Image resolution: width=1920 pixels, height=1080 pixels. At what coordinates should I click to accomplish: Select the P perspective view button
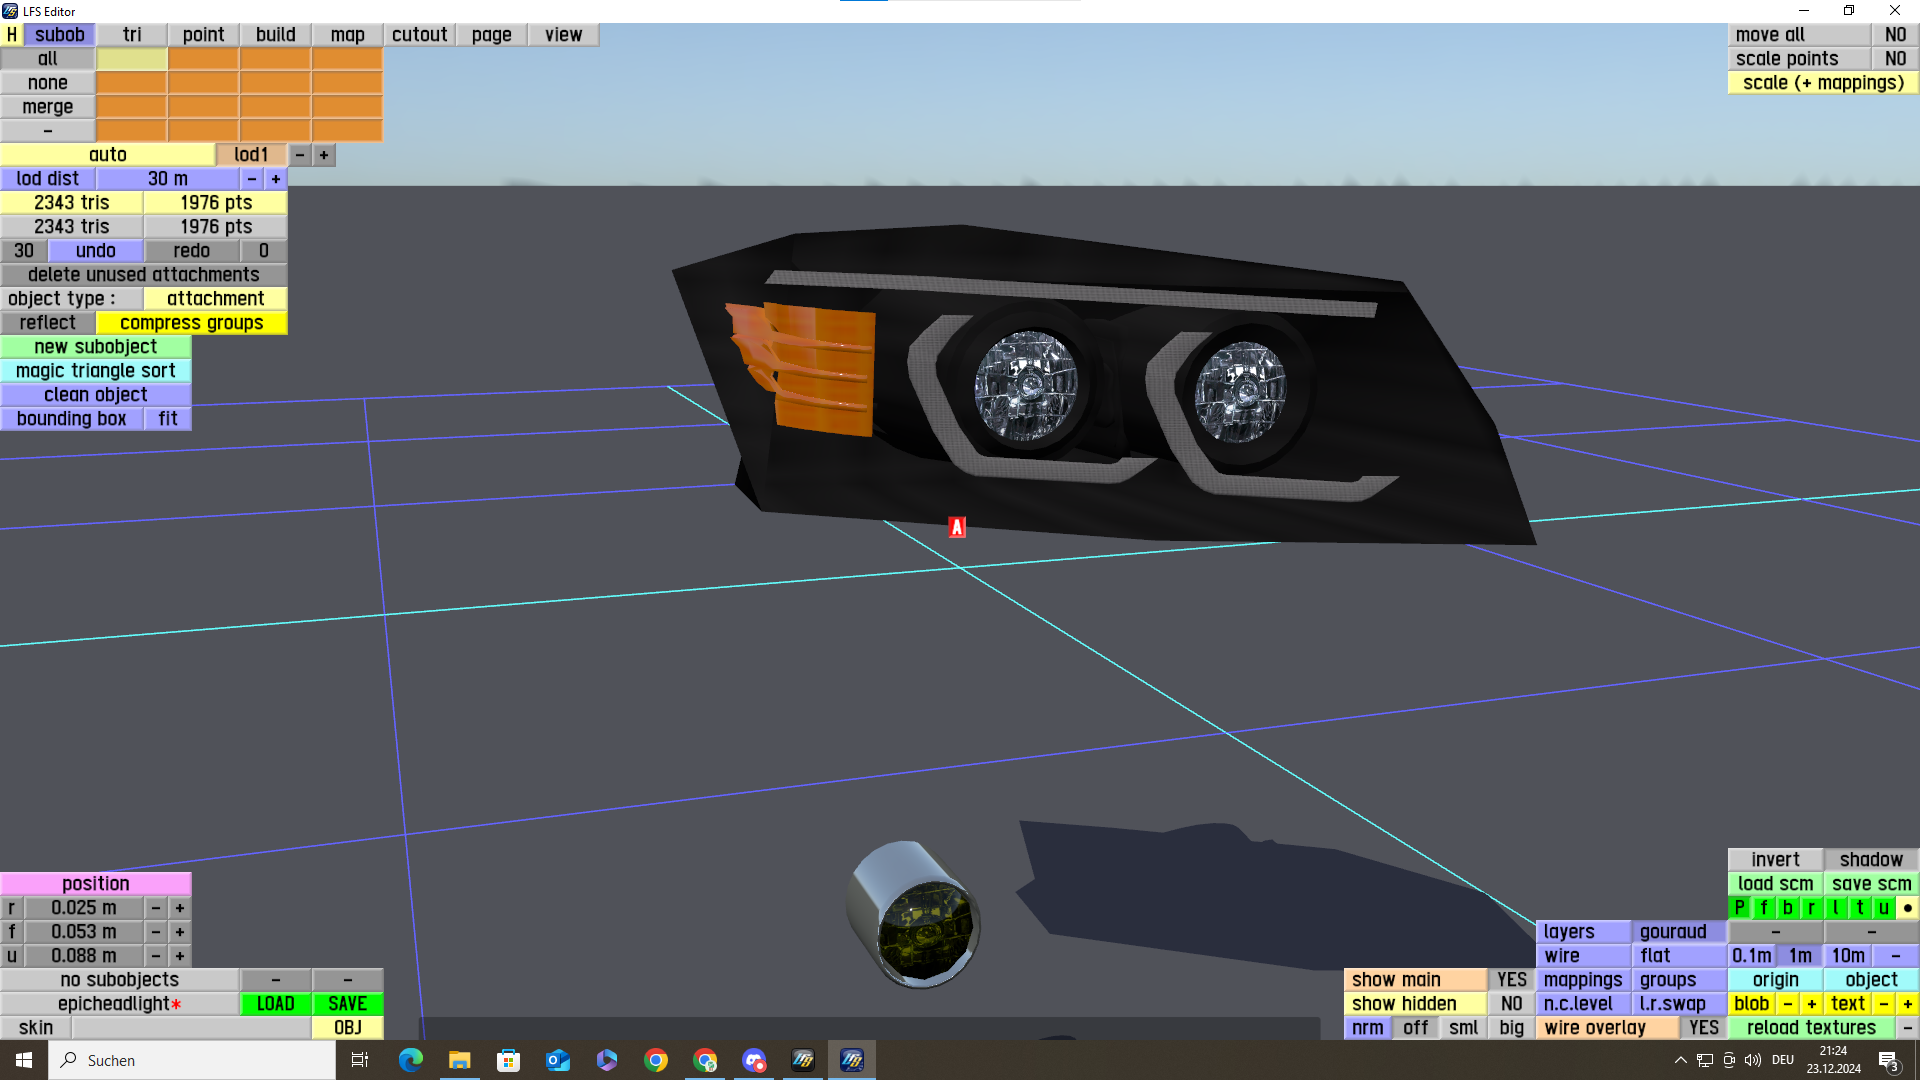pos(1740,908)
